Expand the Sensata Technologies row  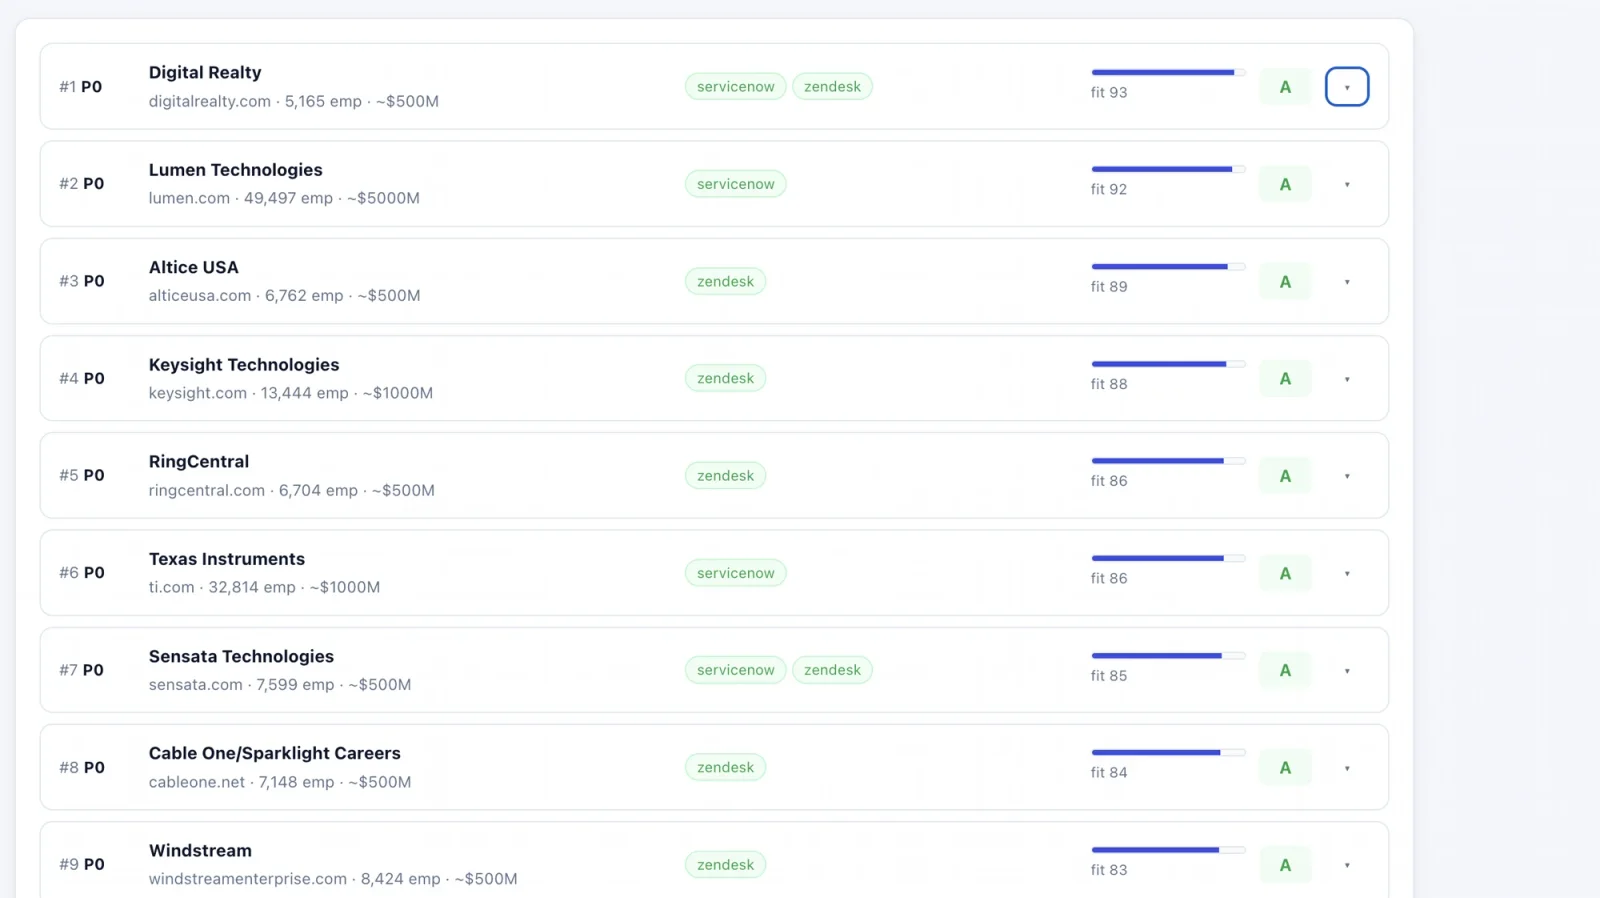(x=1346, y=671)
